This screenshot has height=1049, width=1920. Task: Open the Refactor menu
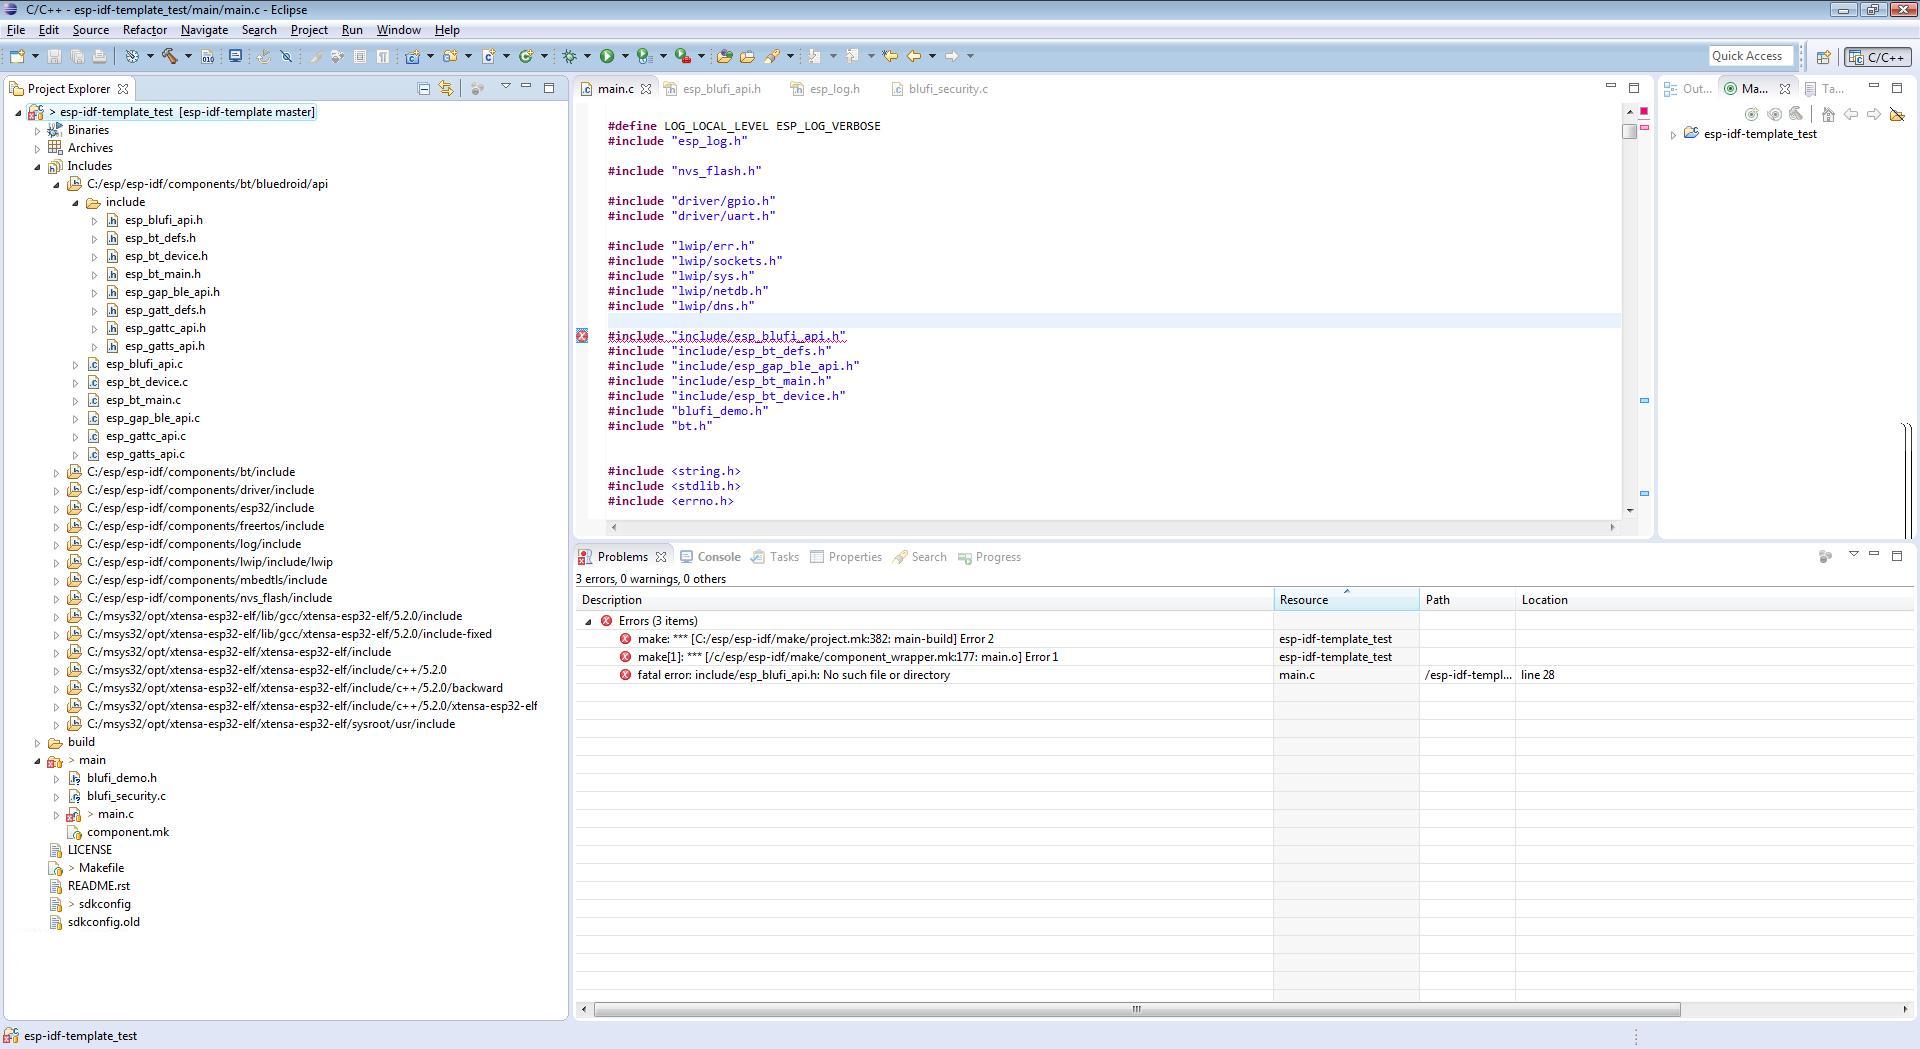145,30
